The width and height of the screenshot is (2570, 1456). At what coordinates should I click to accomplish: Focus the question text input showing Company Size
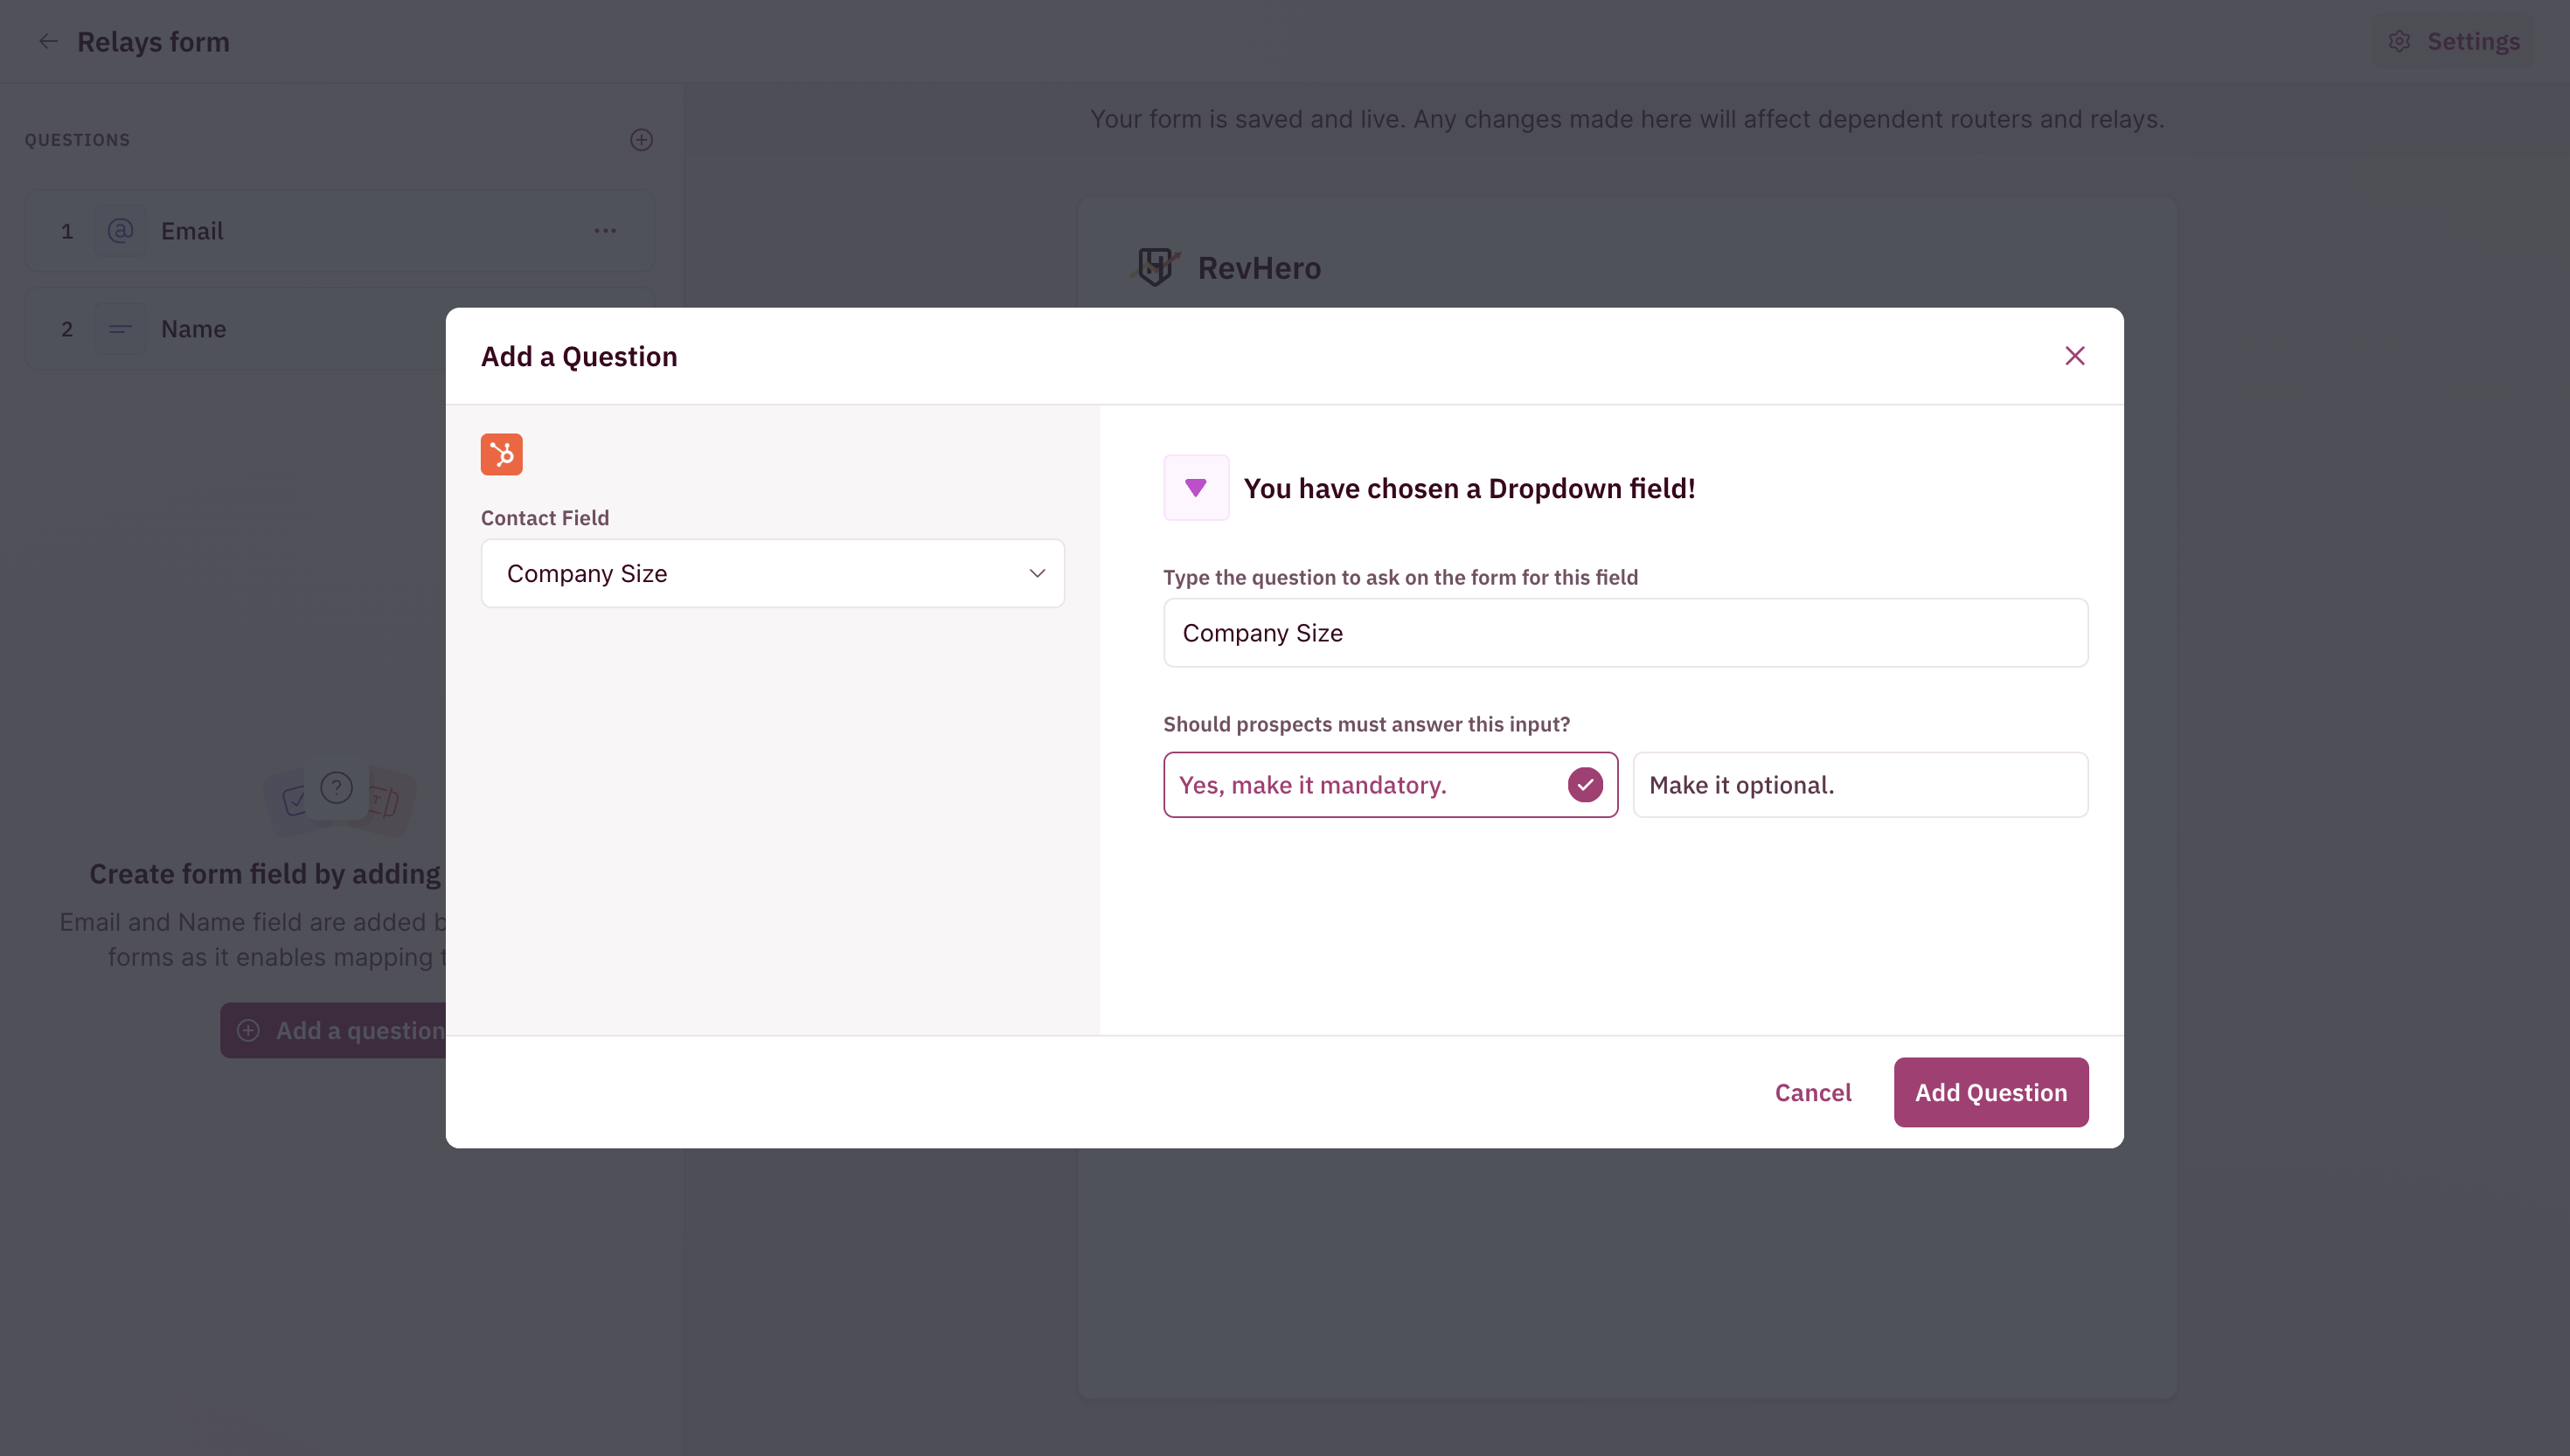click(x=1625, y=633)
